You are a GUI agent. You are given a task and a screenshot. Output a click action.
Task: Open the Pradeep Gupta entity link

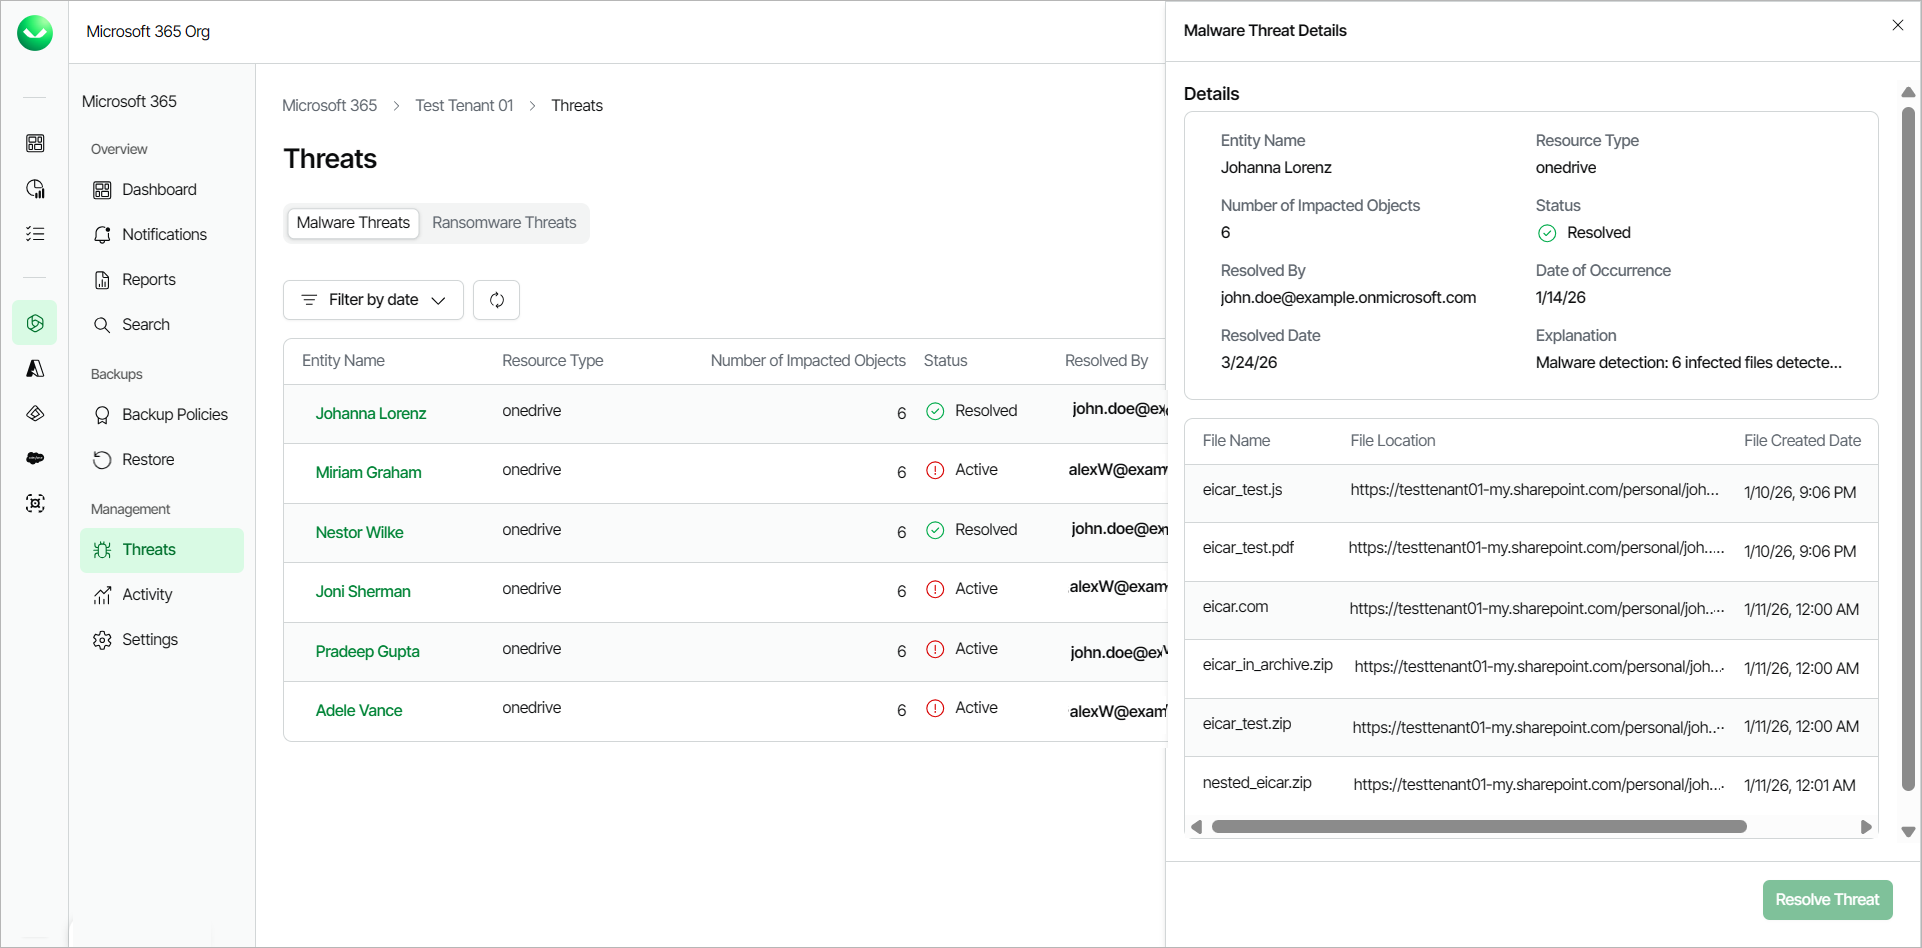pos(367,652)
